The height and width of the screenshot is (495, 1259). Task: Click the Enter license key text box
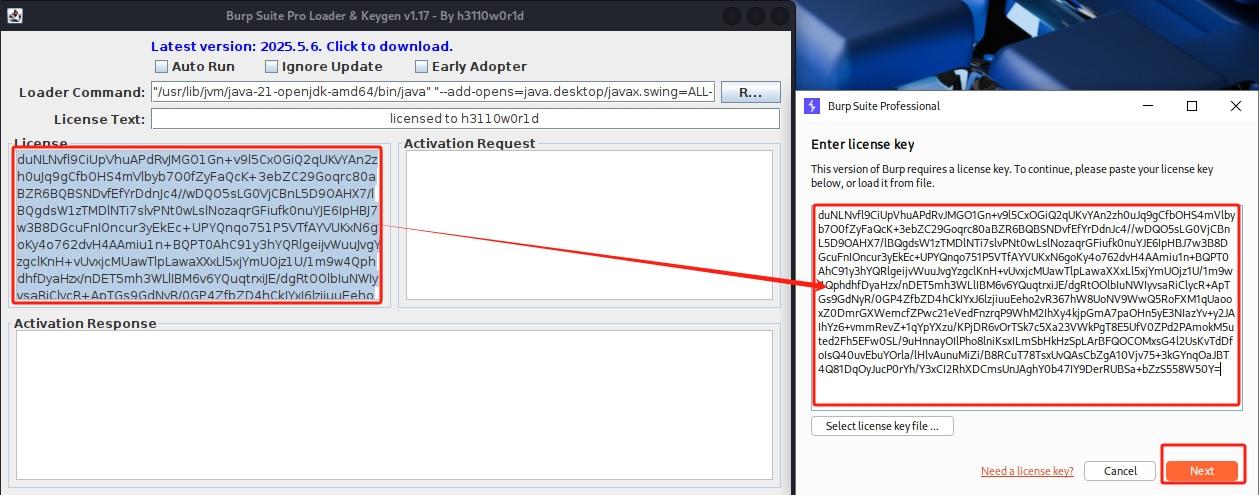click(1028, 305)
